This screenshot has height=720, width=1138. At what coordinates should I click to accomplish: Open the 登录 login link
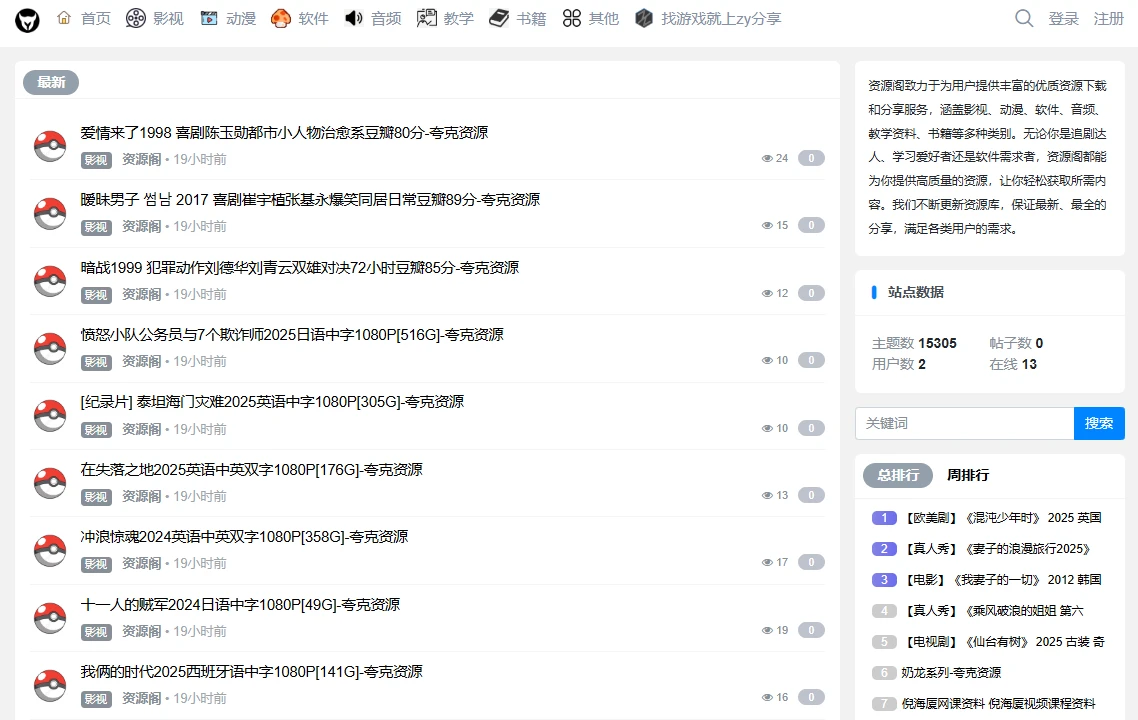tap(1063, 18)
